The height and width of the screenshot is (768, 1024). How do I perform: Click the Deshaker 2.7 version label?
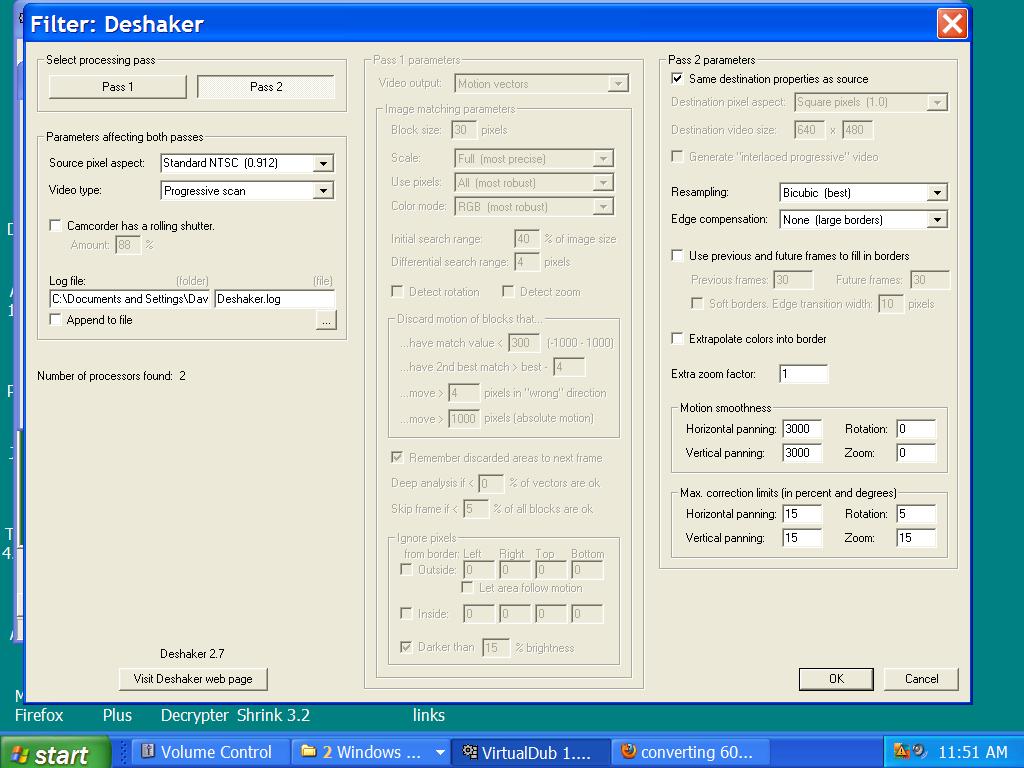click(192, 654)
